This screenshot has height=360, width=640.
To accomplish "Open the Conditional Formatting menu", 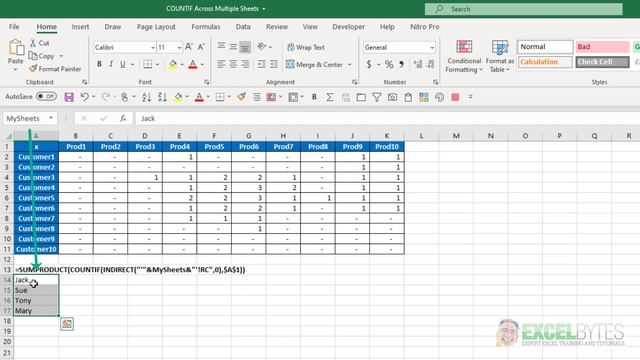I will click(464, 57).
